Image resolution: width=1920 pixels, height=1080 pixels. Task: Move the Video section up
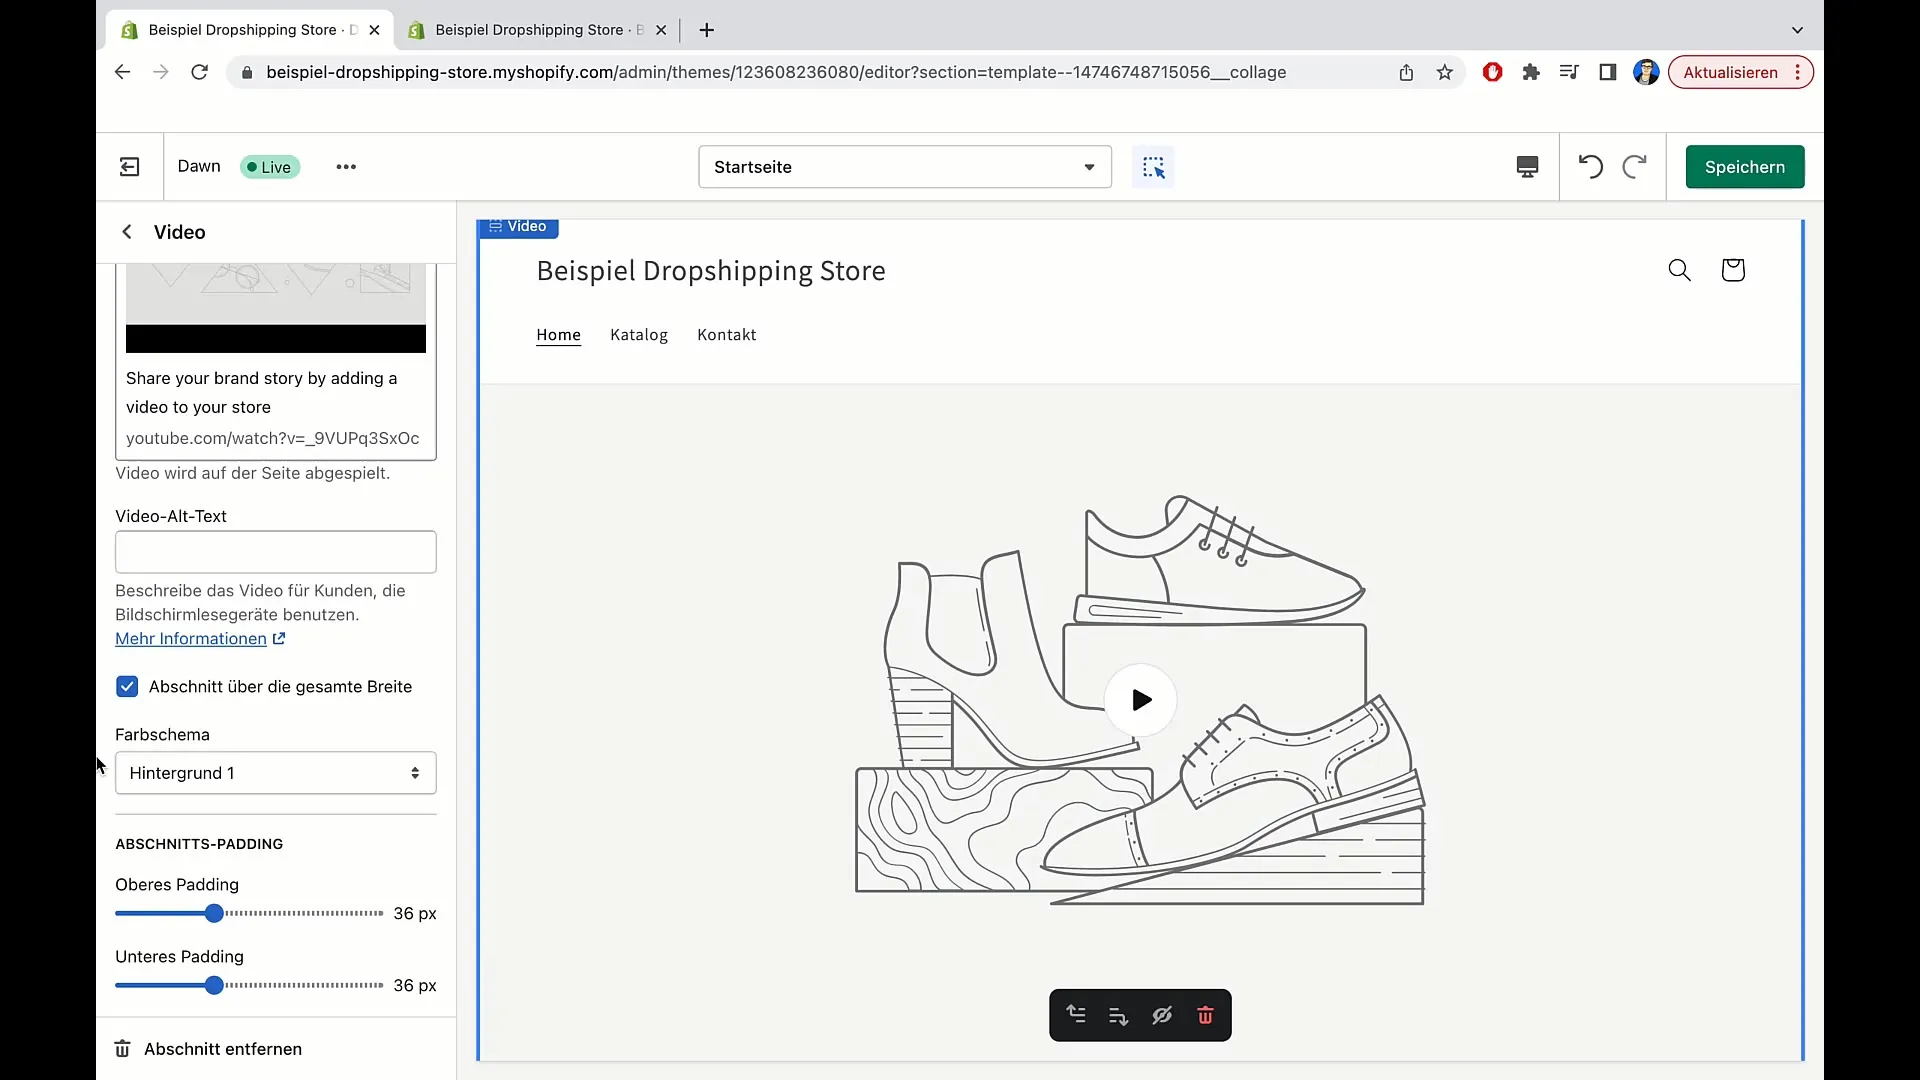(1076, 1015)
